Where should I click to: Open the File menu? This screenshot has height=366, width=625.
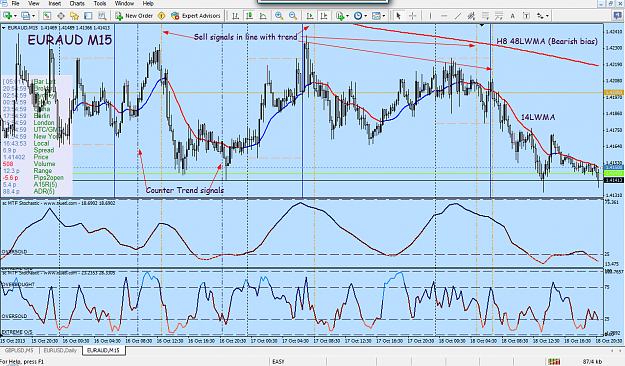[15, 4]
